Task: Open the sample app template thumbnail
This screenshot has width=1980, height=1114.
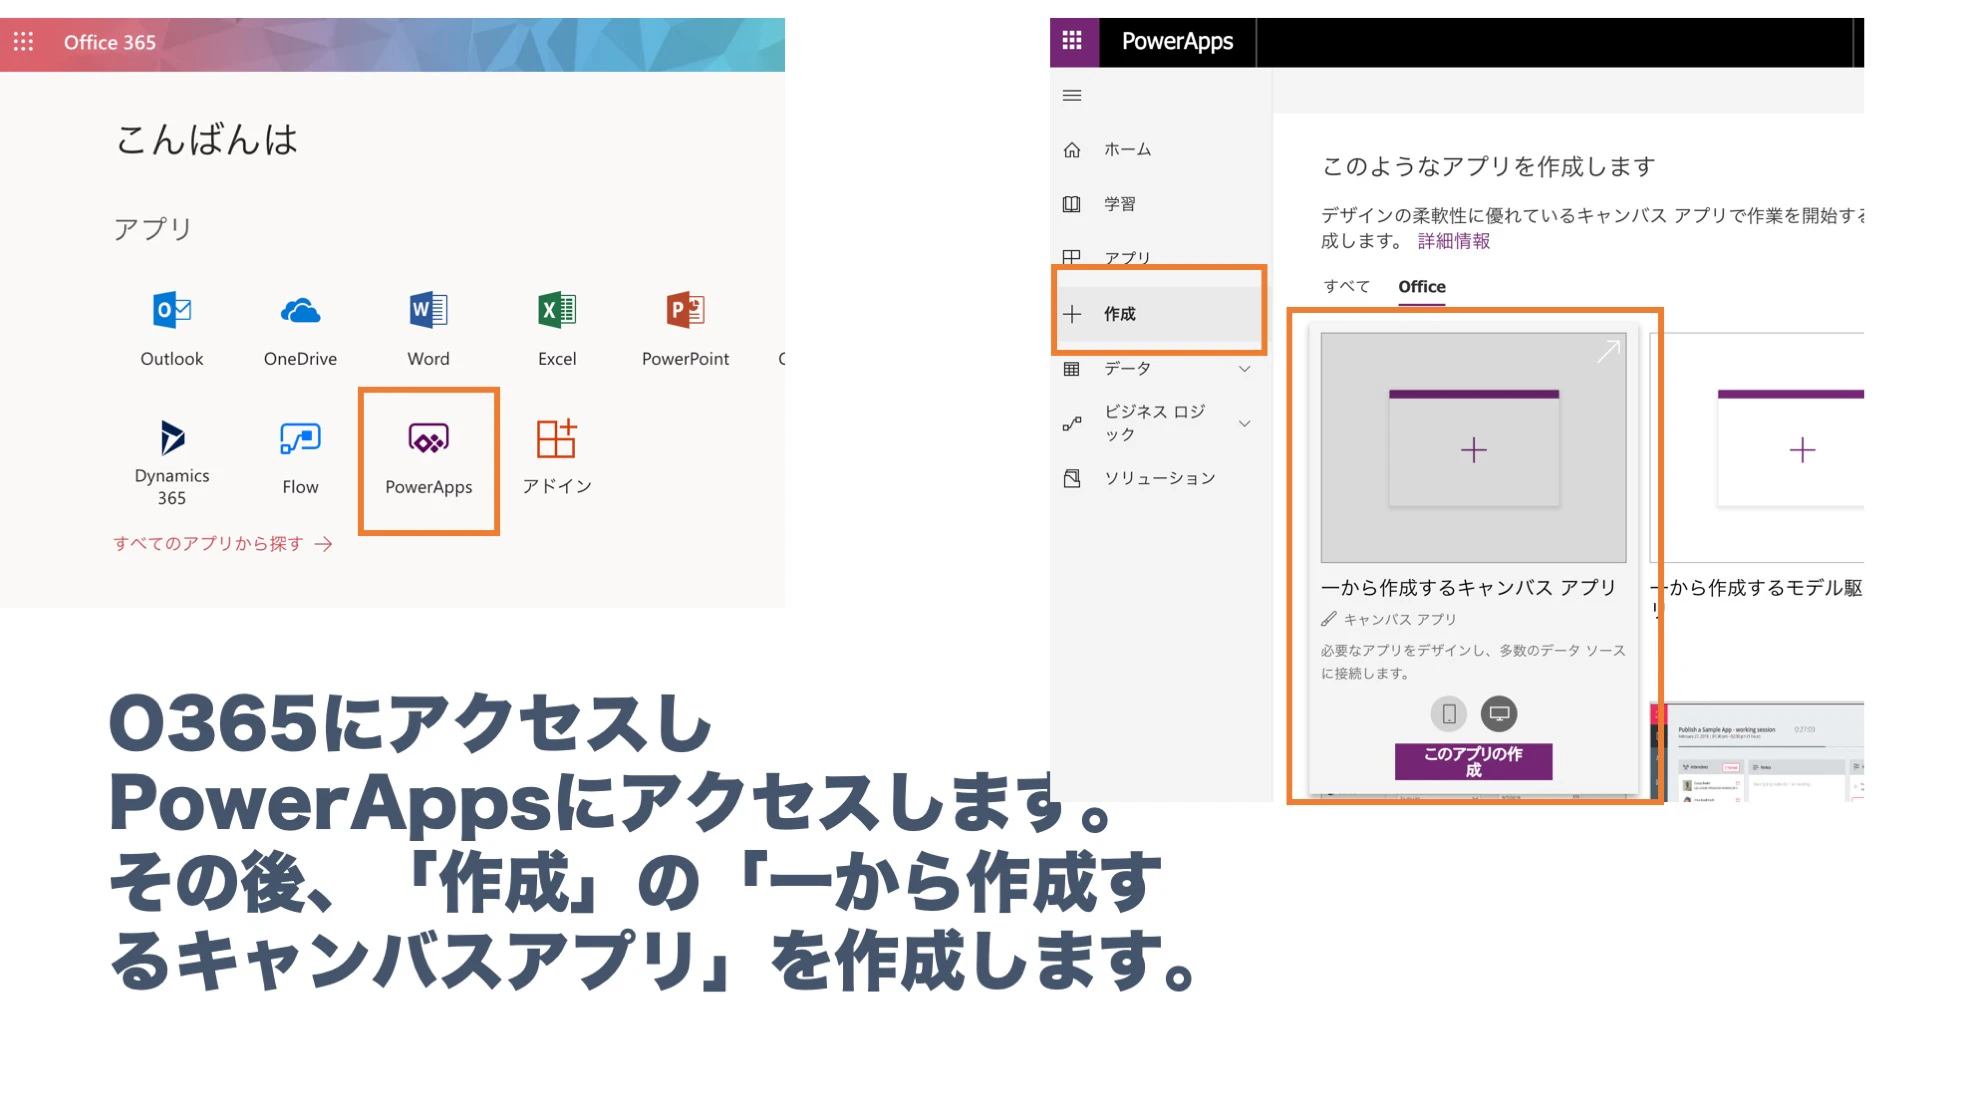Action: (x=1757, y=751)
